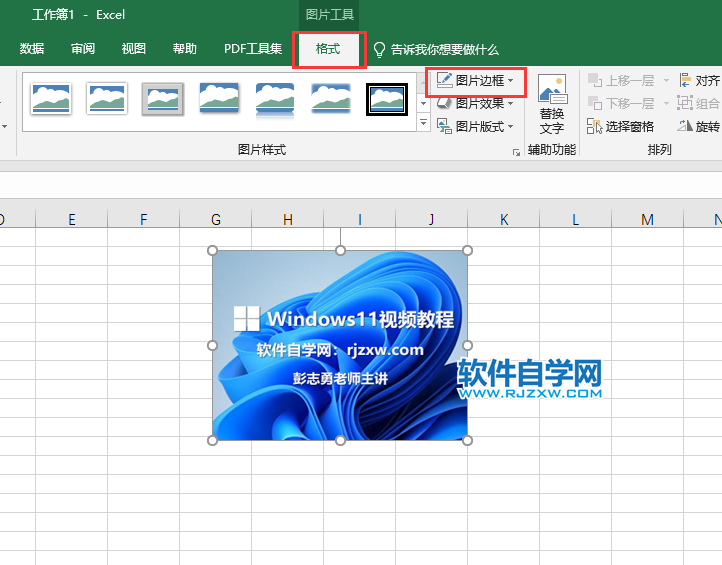Click the bottom-right resize handle of picture

tap(467, 441)
